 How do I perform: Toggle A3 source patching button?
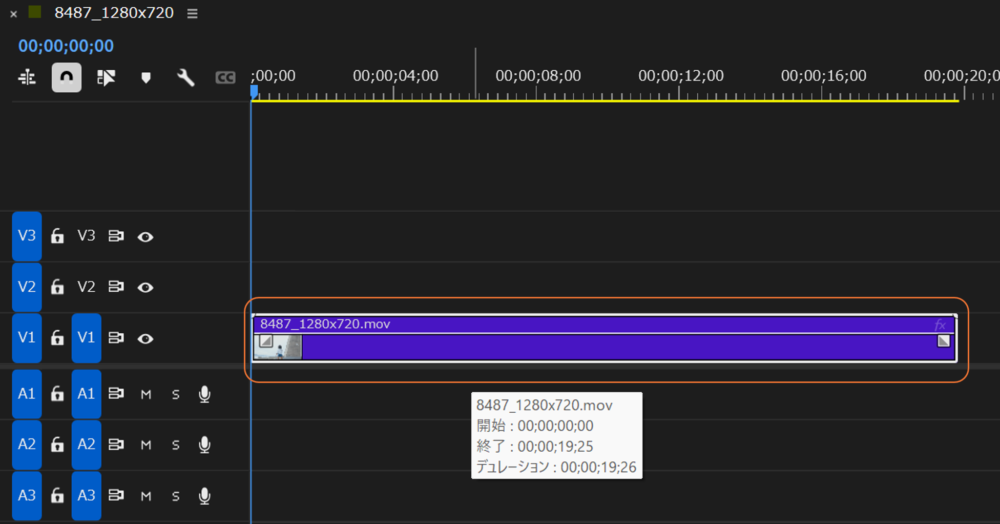click(x=27, y=495)
